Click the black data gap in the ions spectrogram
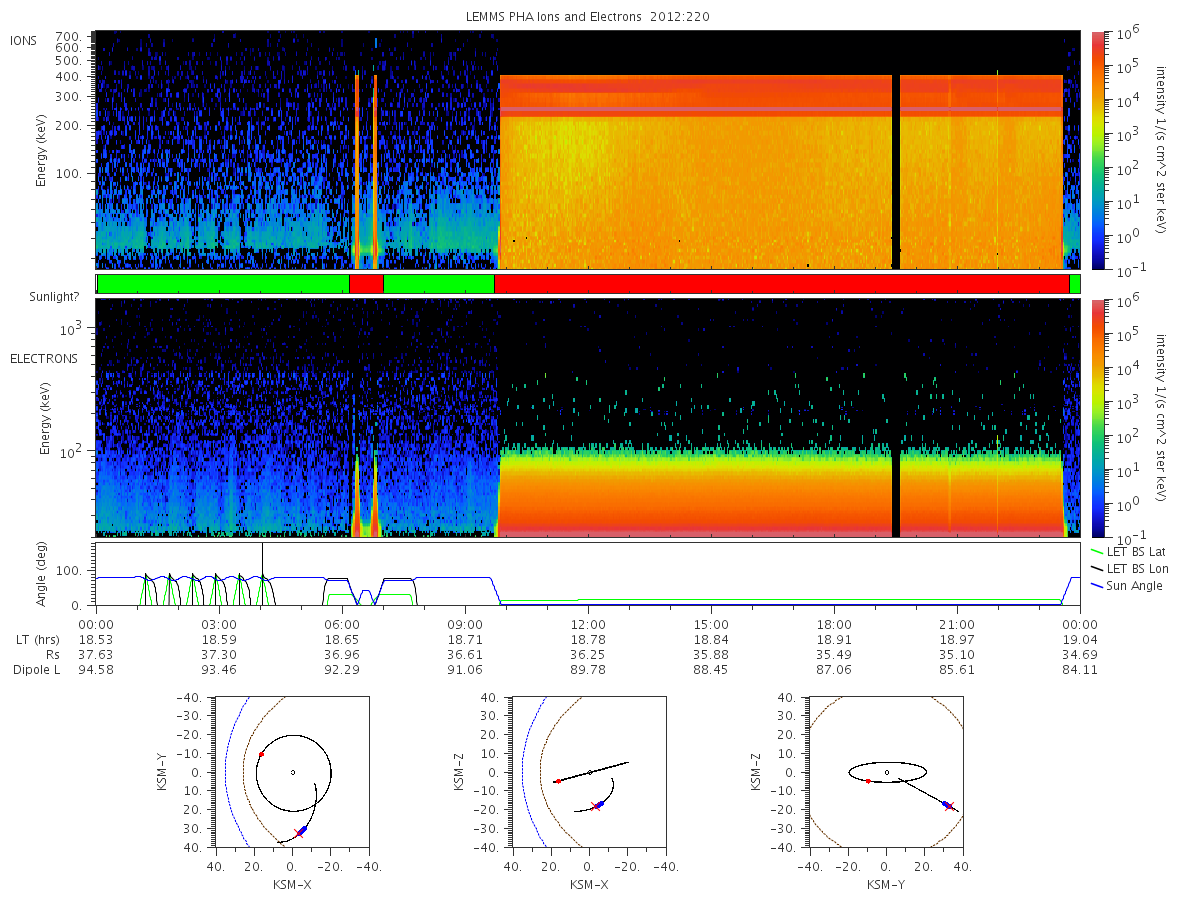 pyautogui.click(x=896, y=172)
